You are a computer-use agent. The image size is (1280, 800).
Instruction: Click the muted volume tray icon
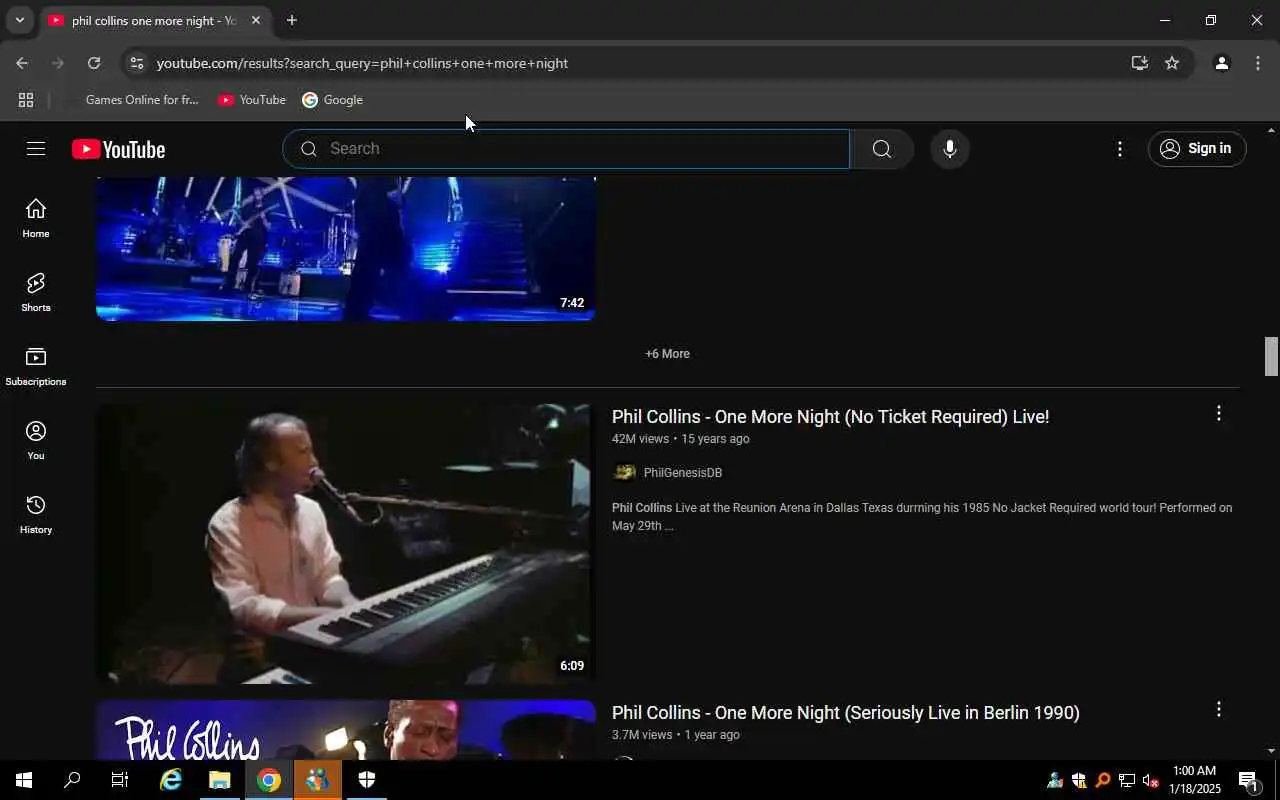1150,781
